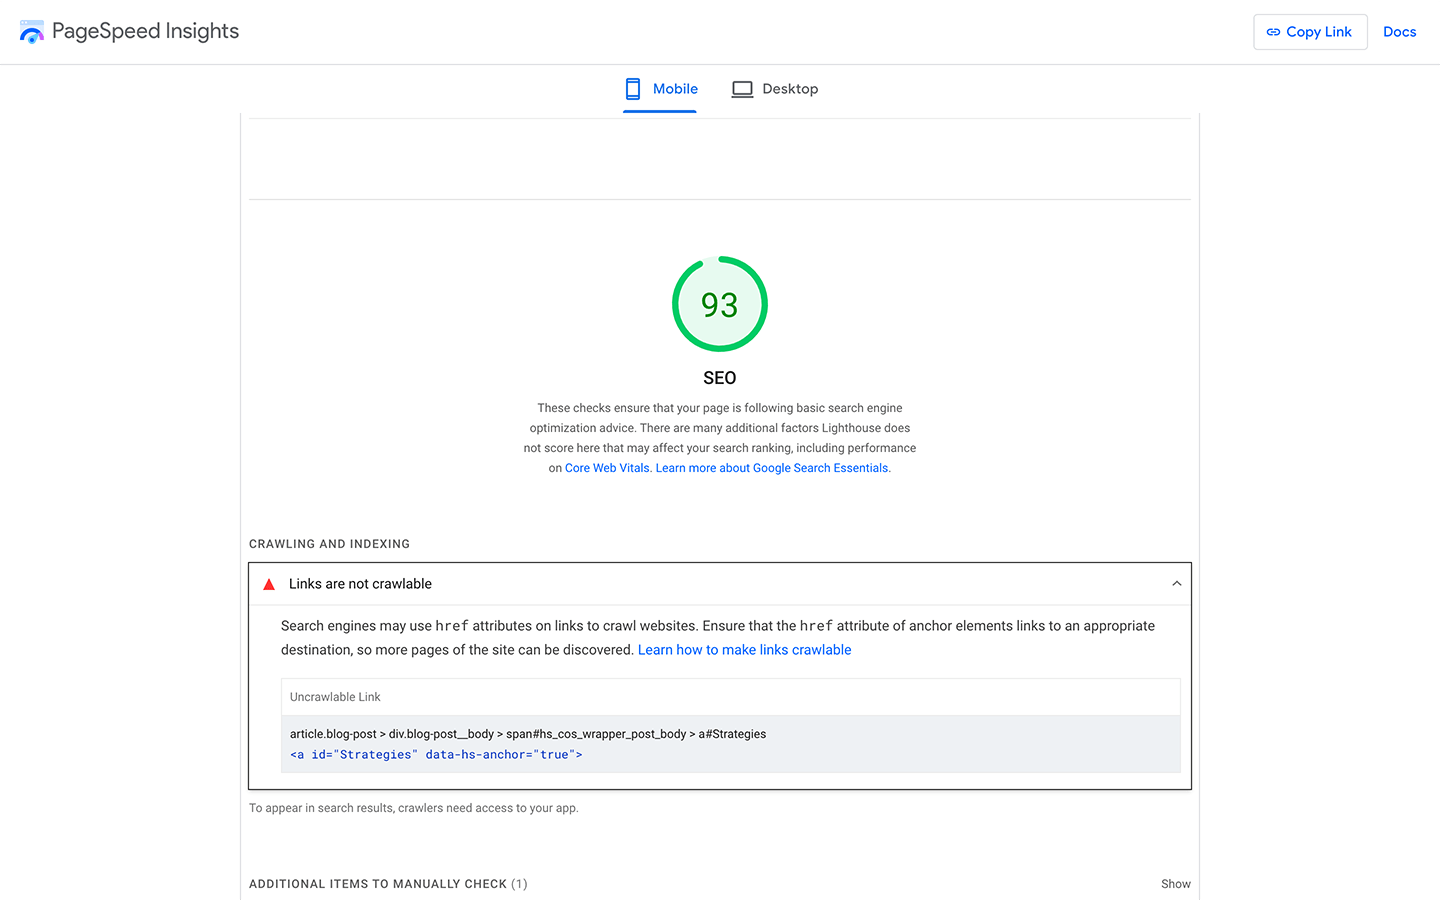Open the Docs link
The width and height of the screenshot is (1440, 900).
[x=1399, y=32]
